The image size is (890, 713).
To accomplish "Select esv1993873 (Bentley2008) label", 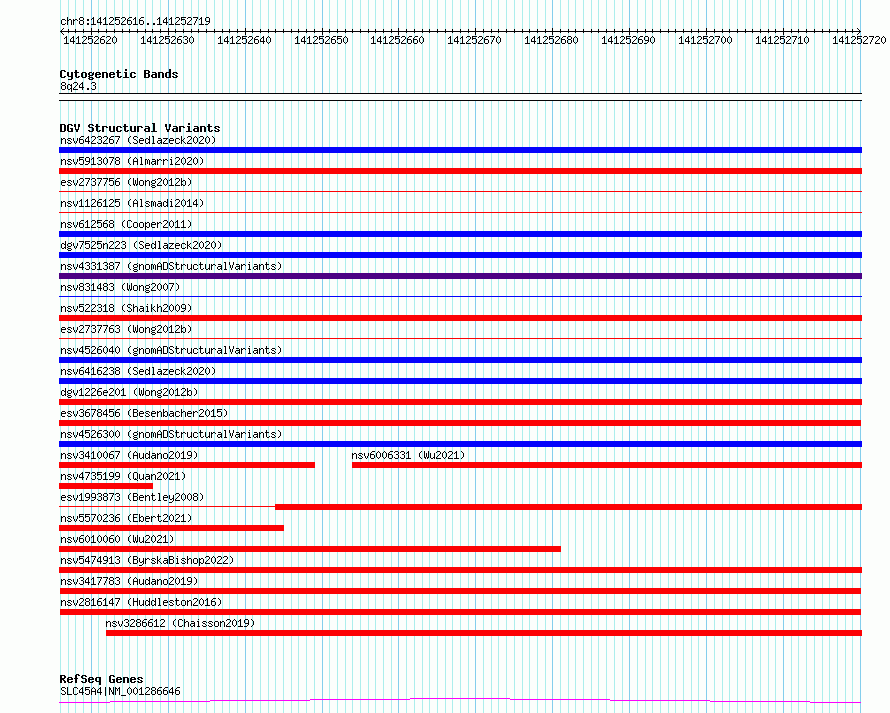I will coord(132,497).
